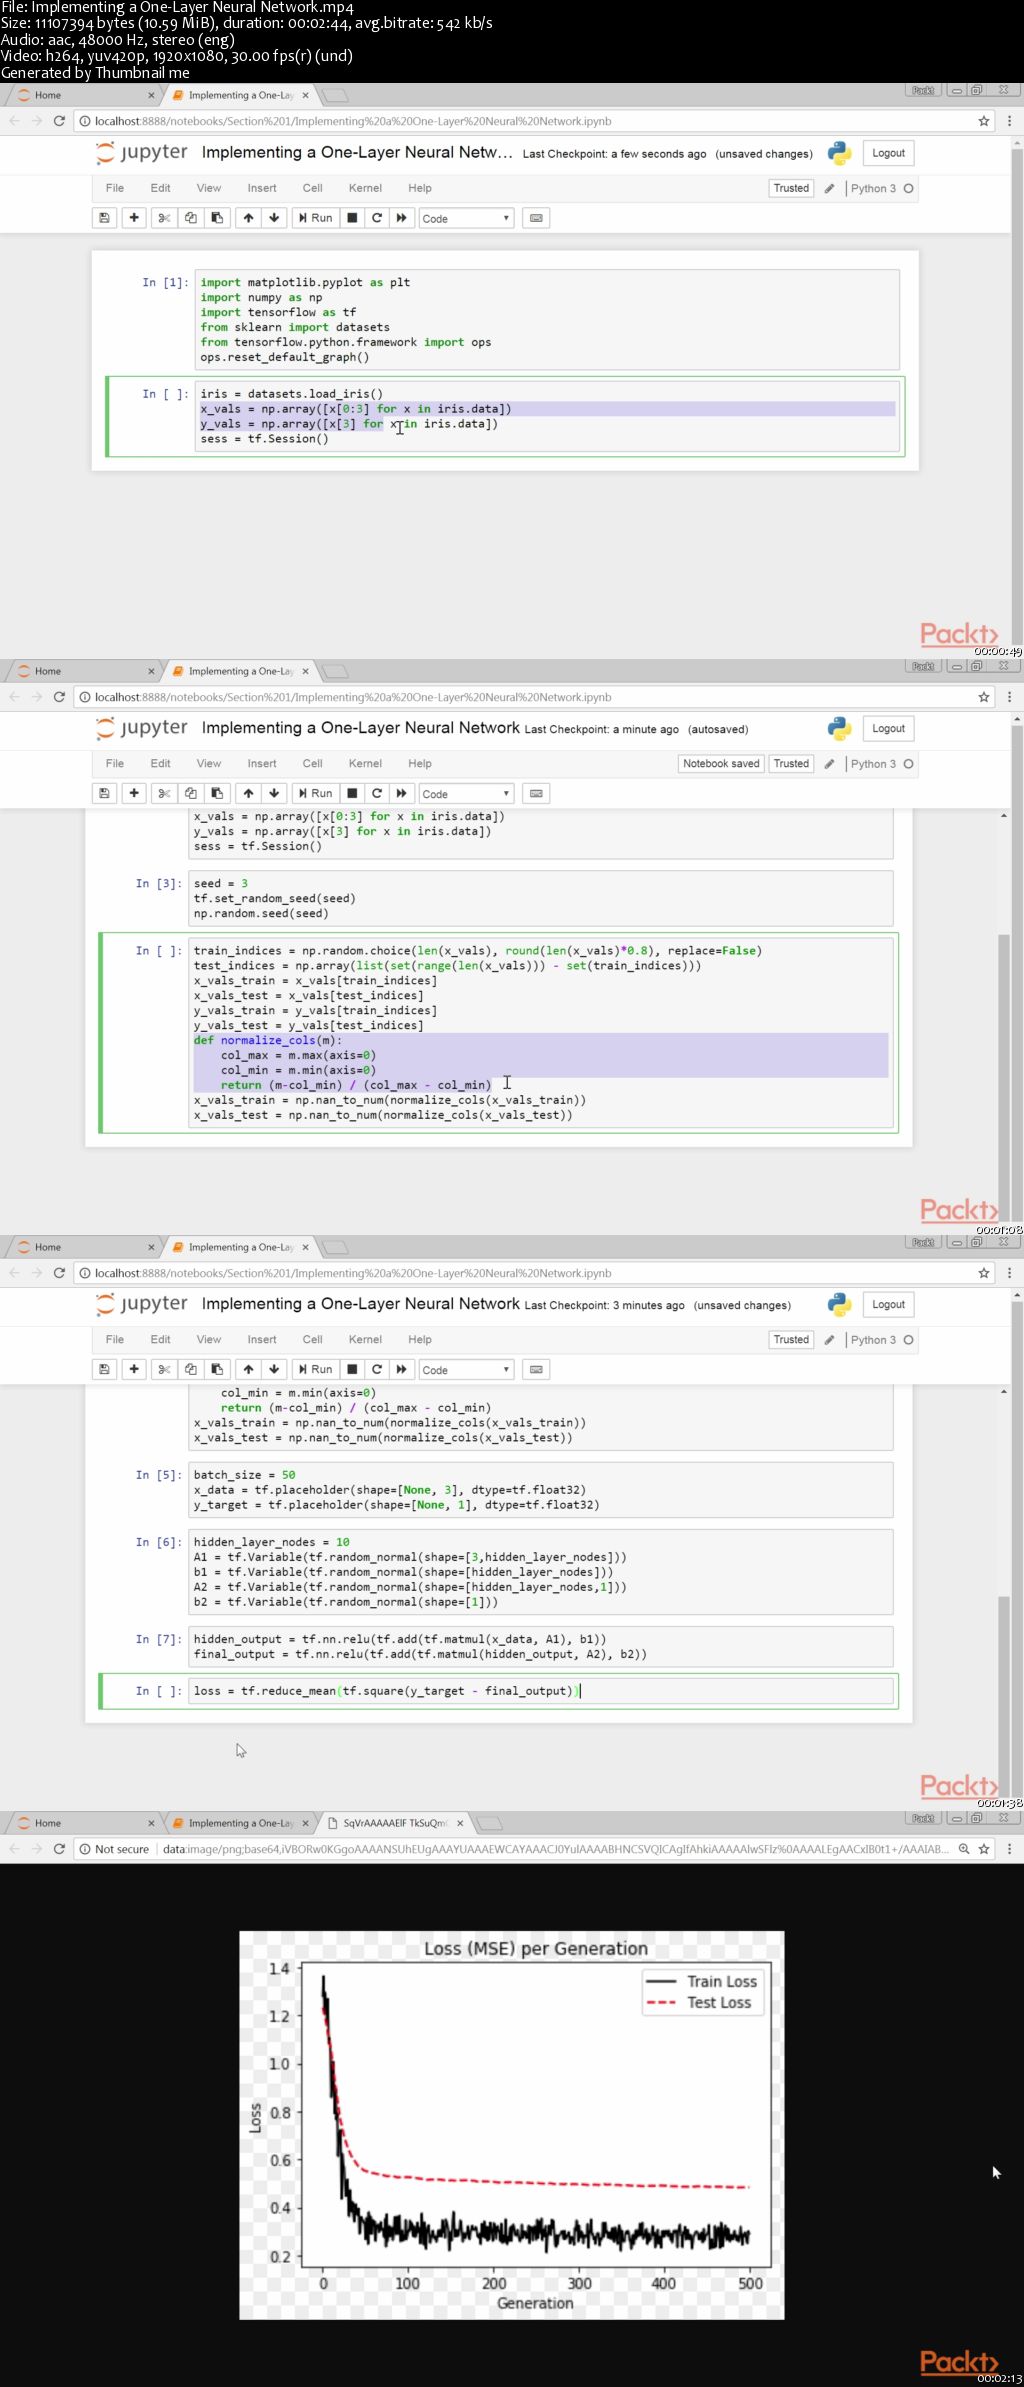This screenshot has width=1024, height=2387.
Task: Click the Notebook saved notification
Action: (x=721, y=764)
